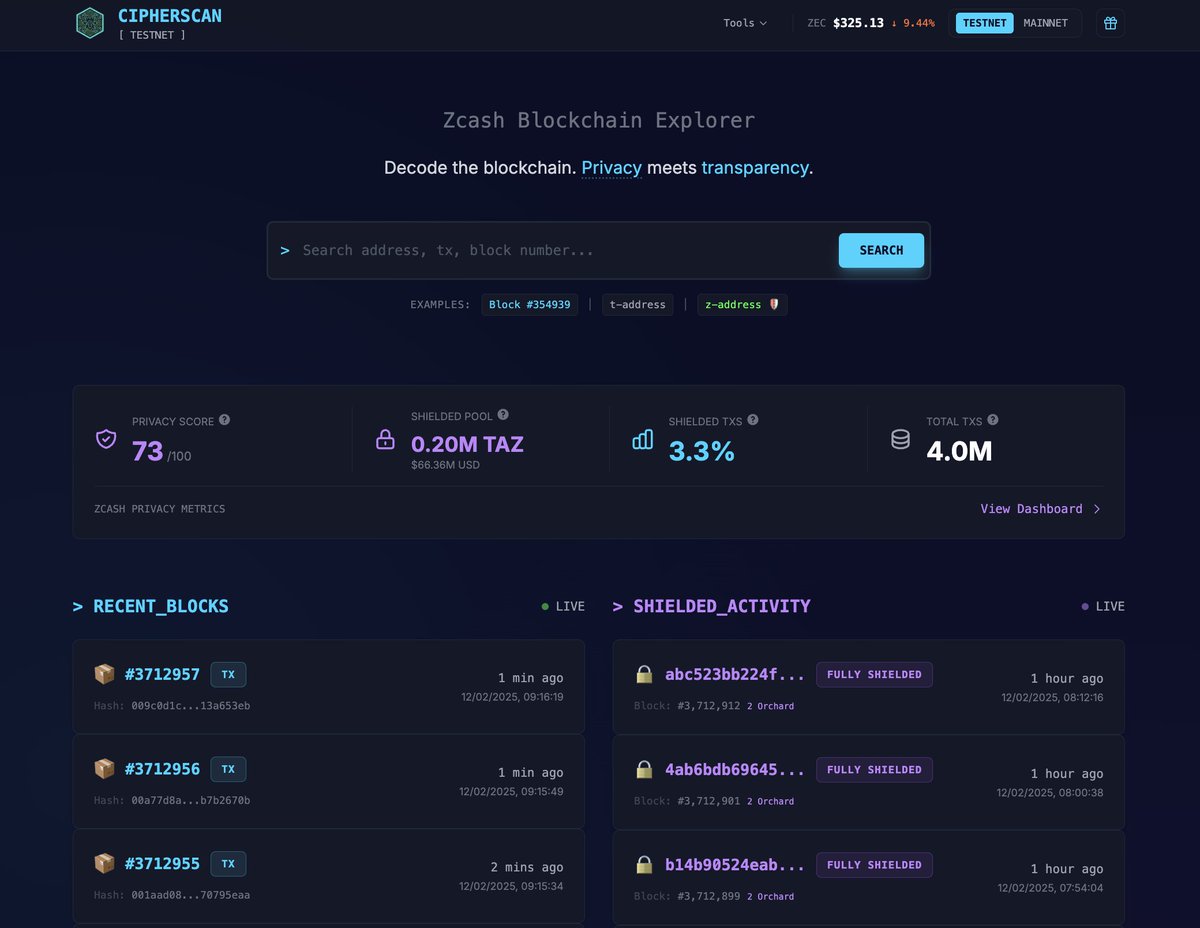Open transaction 4ab6bdb69645...
The width and height of the screenshot is (1200, 928).
[735, 769]
